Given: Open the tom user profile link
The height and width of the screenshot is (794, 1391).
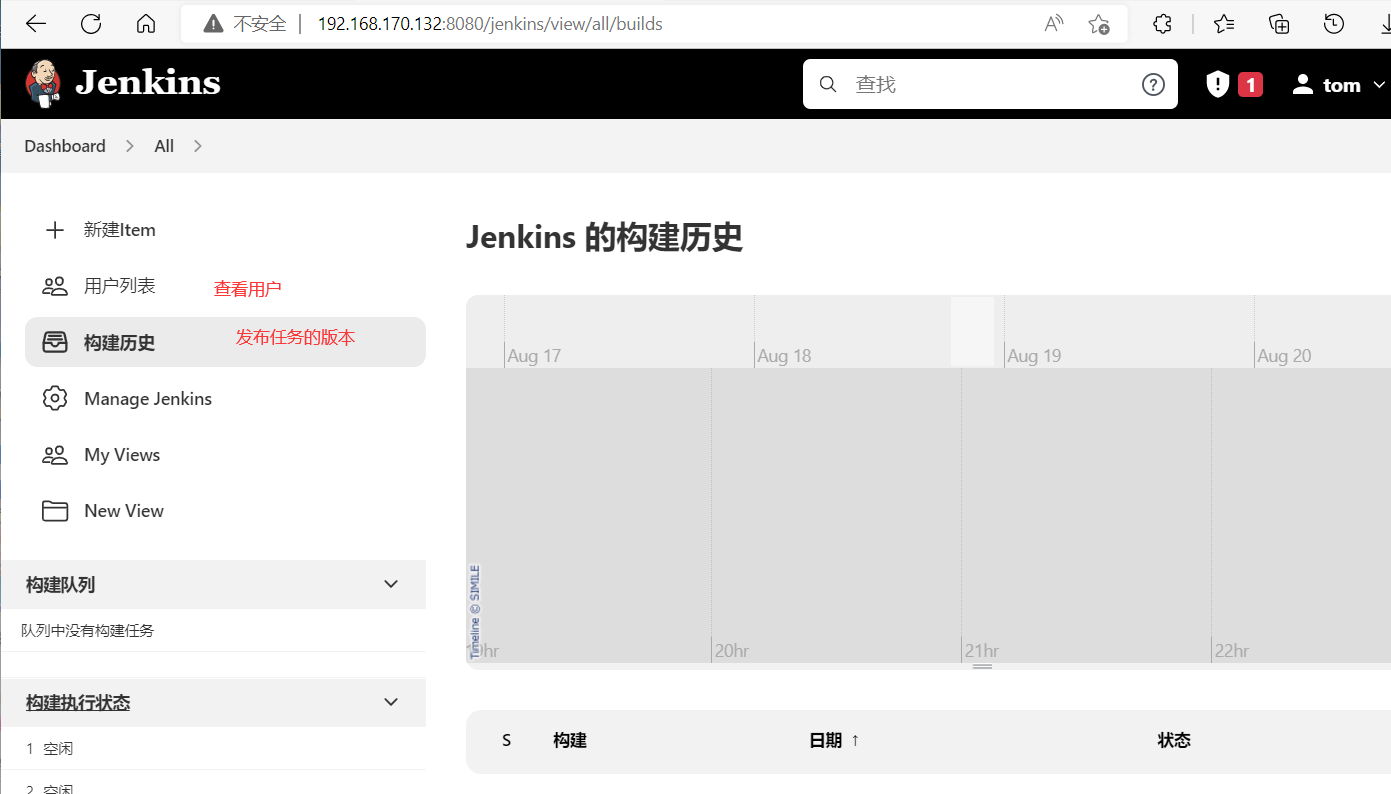Looking at the screenshot, I should coord(1342,85).
